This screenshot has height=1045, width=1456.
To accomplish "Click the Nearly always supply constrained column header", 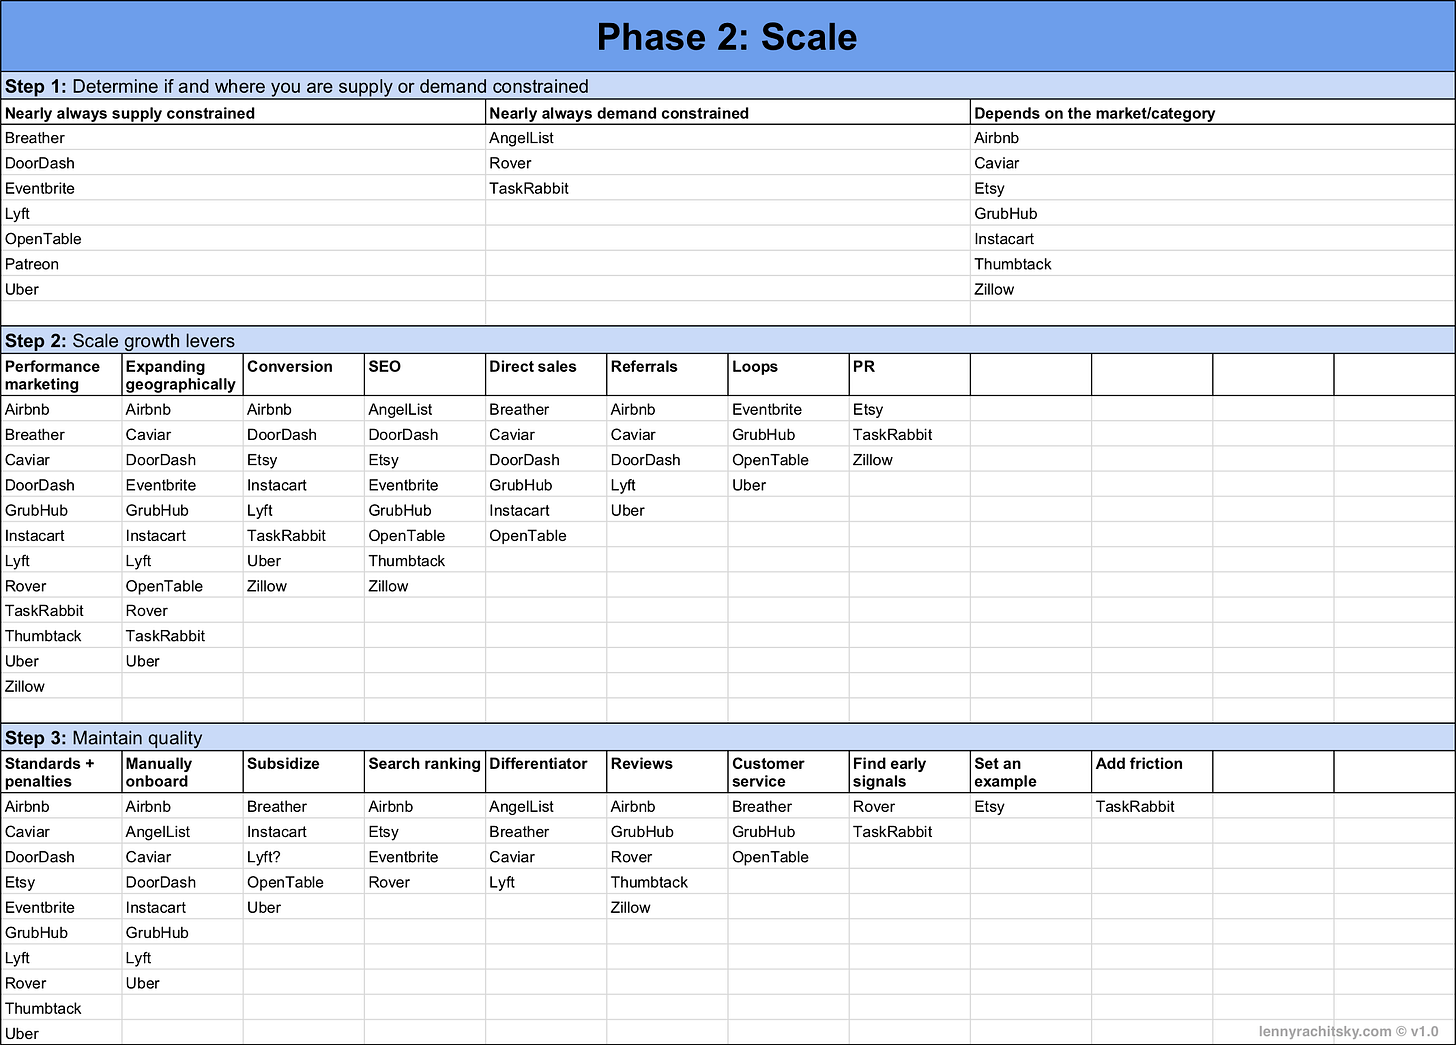I will click(x=243, y=113).
